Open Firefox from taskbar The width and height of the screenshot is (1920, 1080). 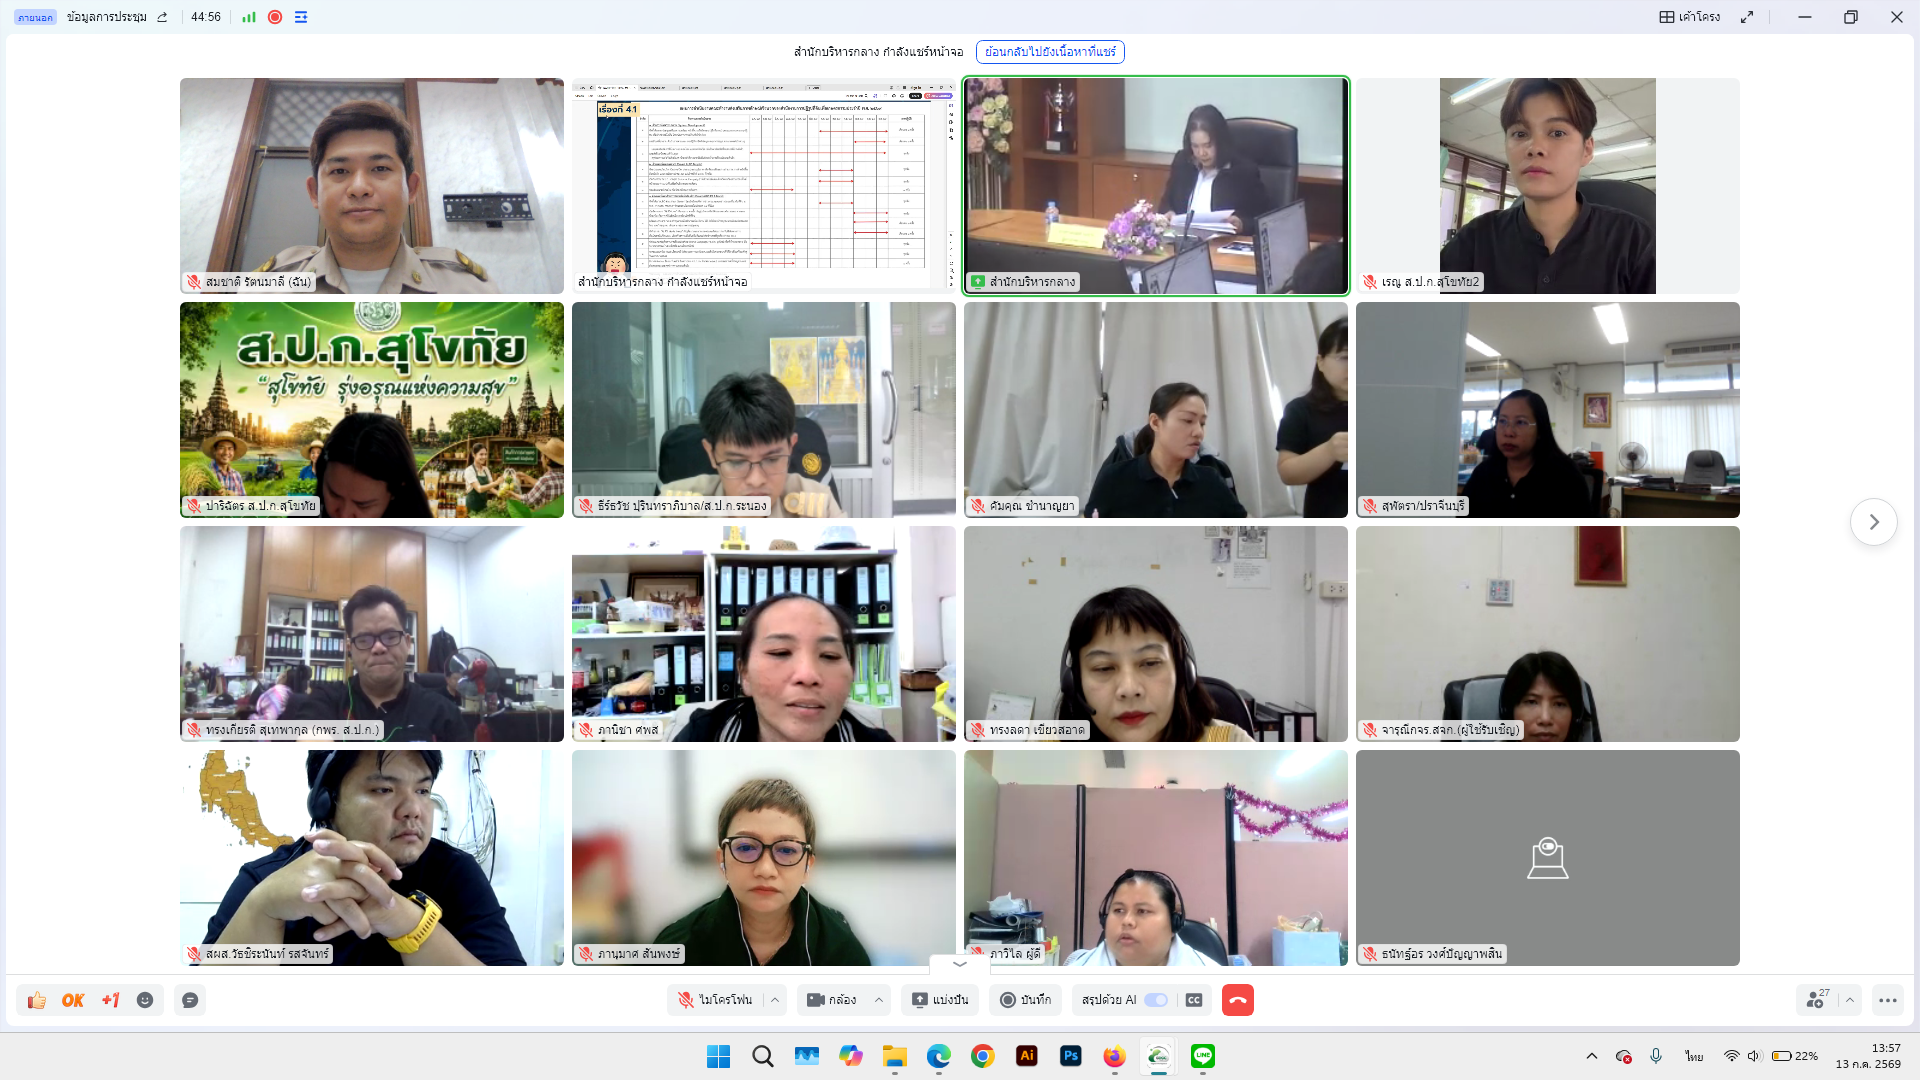coord(1115,1056)
